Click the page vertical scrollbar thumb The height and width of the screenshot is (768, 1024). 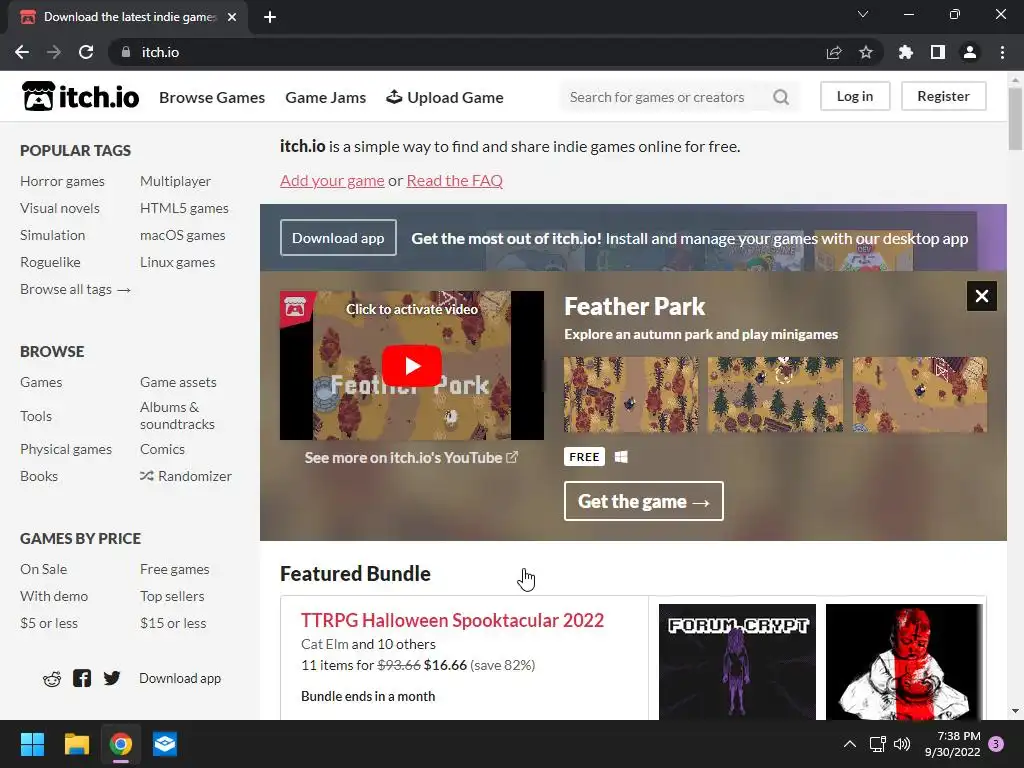tap(1015, 118)
